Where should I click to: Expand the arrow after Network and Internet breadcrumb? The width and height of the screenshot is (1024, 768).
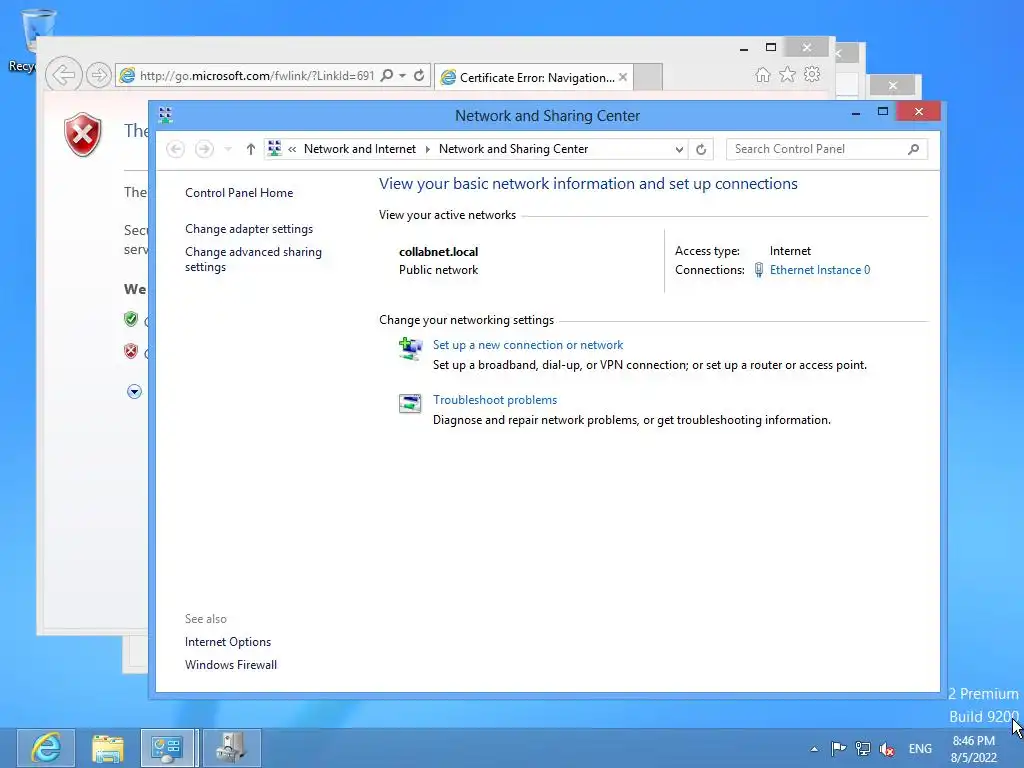[x=428, y=149]
